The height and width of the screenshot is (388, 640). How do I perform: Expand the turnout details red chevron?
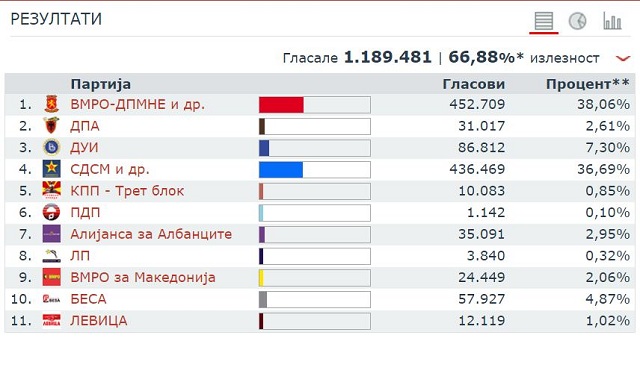pyautogui.click(x=623, y=59)
